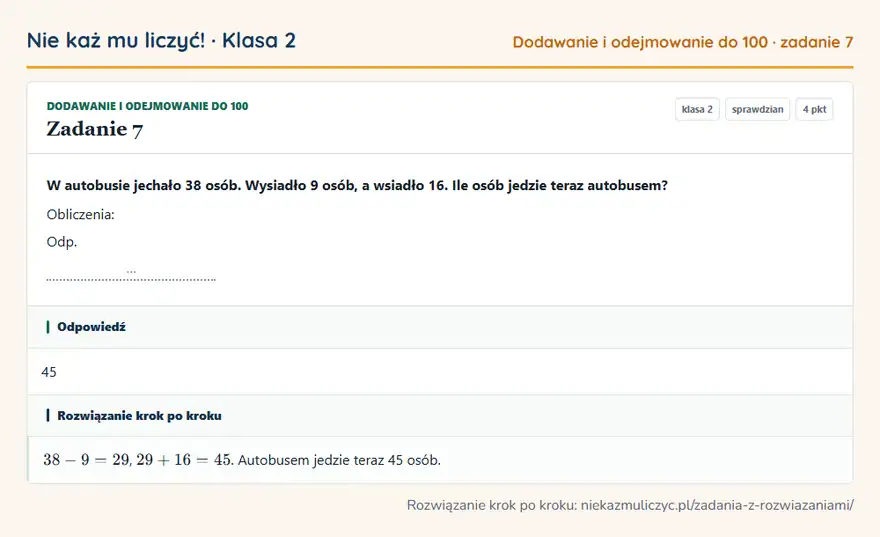Select the equation '38 − 9 = 29, 29 + 16 = 45'
Screen dimensions: 880x537
[137, 460]
